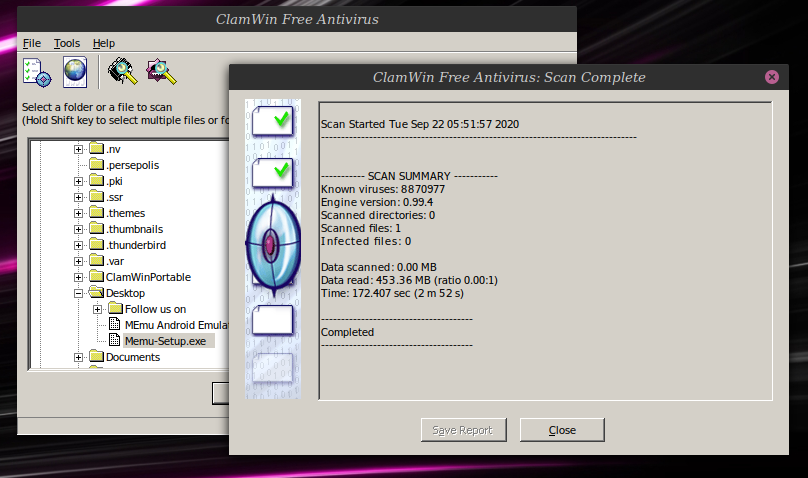Click the Scanned files: 1 line
This screenshot has width=808, height=478.
coord(361,228)
